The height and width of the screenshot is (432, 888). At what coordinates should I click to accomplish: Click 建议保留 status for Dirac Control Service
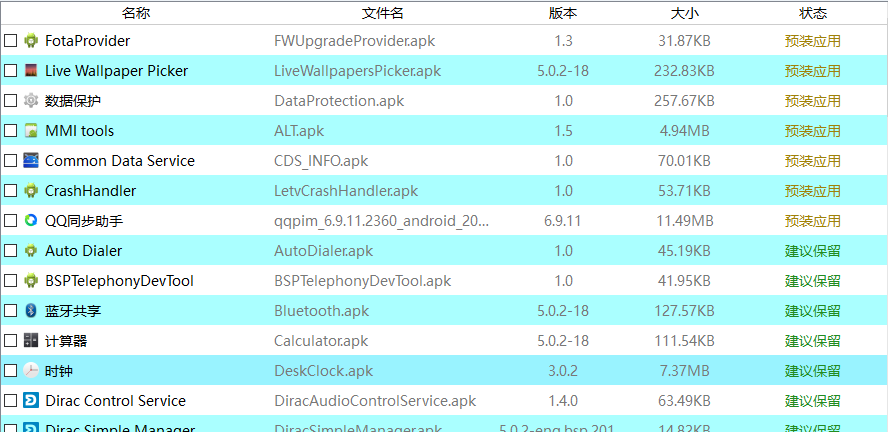click(x=813, y=401)
